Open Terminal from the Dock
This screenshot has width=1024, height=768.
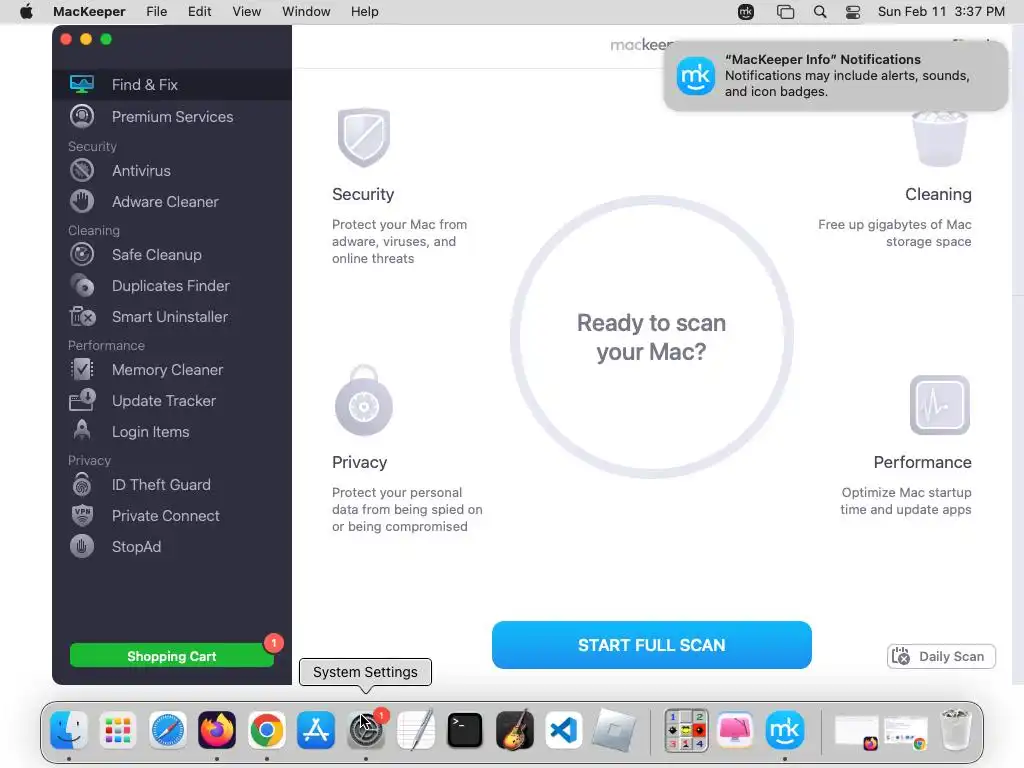pyautogui.click(x=464, y=729)
